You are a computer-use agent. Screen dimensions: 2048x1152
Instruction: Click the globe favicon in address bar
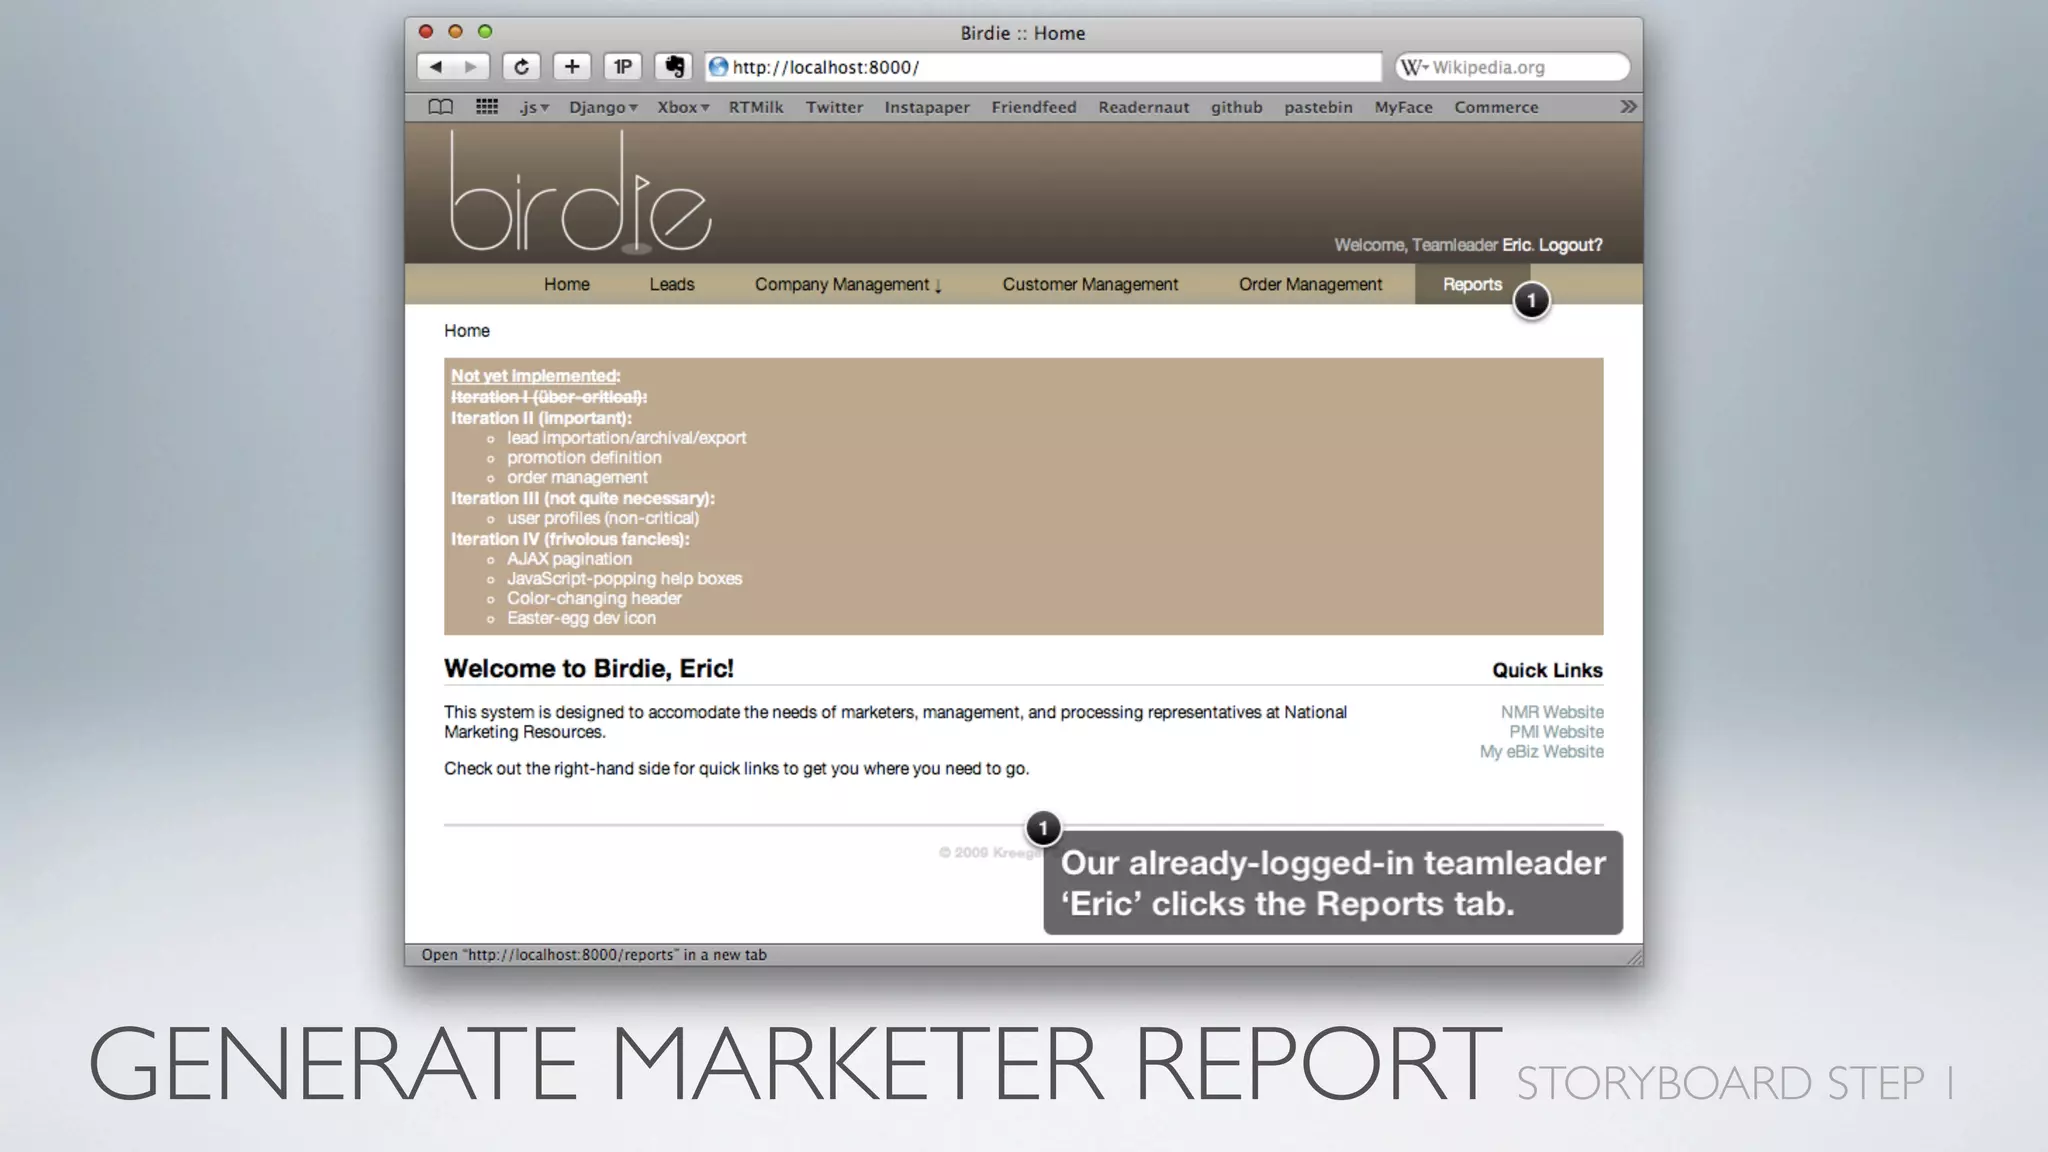click(x=718, y=67)
